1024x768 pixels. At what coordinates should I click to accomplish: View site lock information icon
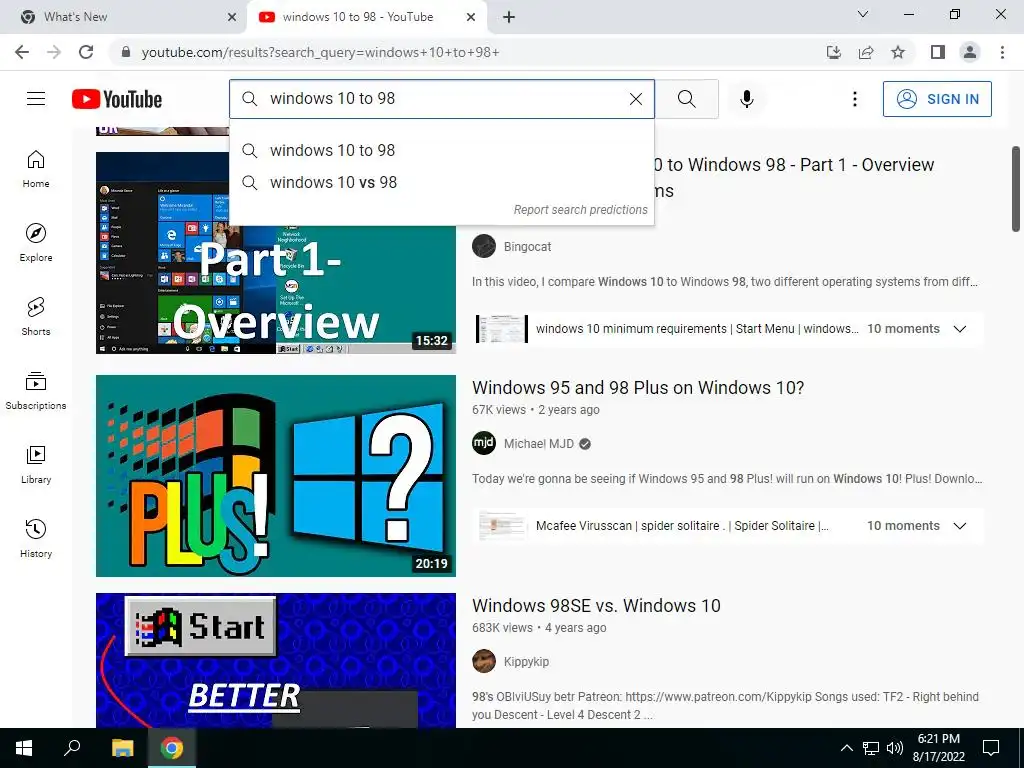coord(126,52)
